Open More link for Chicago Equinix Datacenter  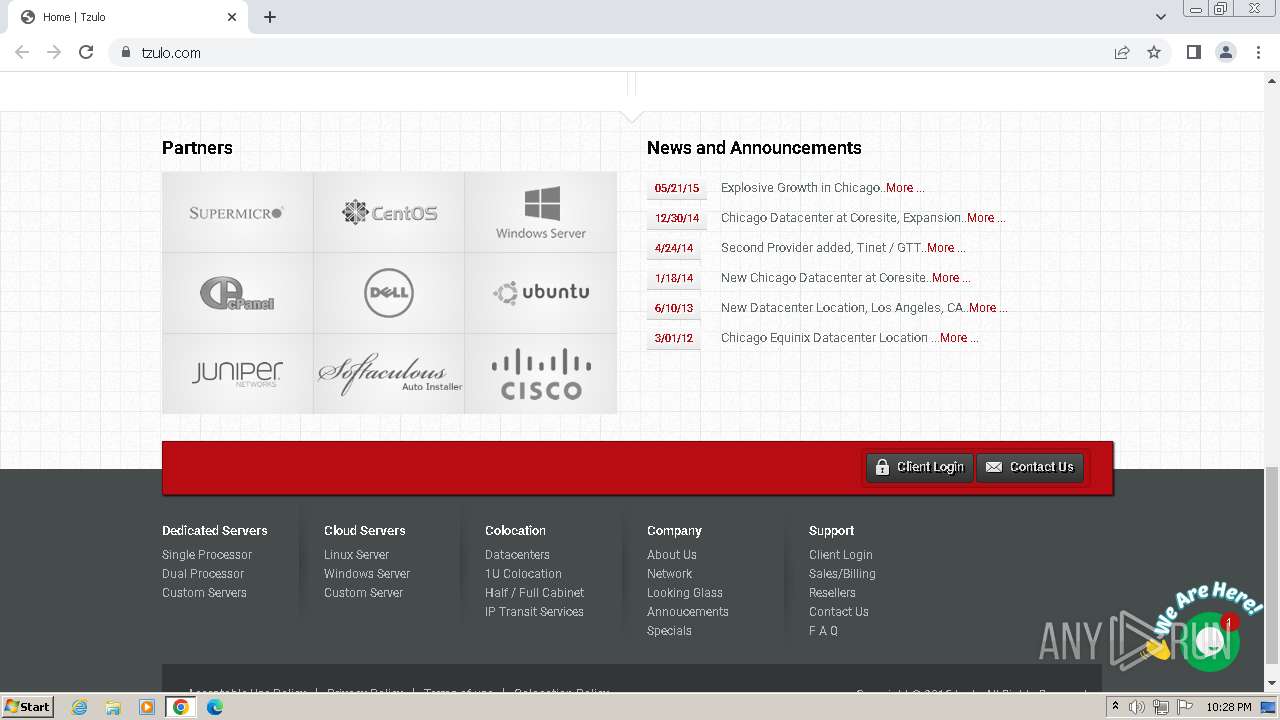(958, 338)
